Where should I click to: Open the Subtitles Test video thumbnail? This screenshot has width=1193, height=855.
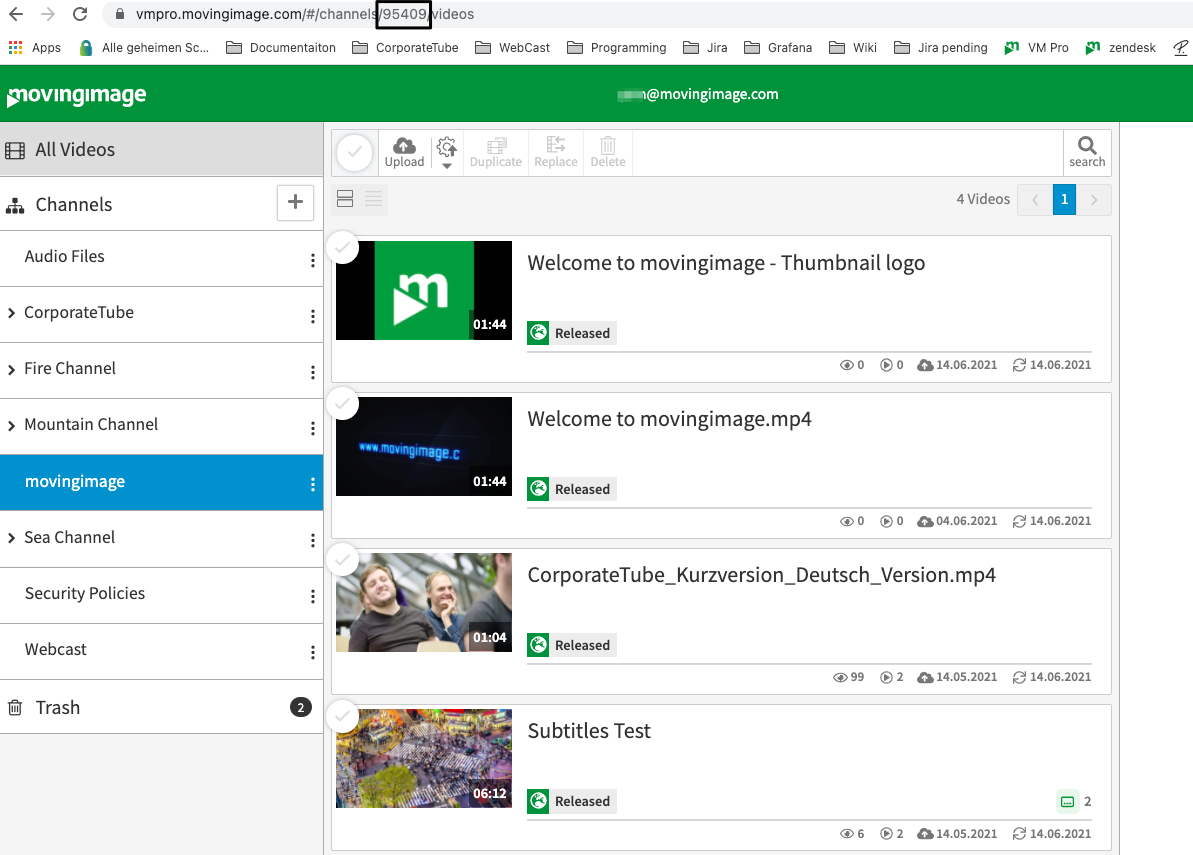click(x=424, y=758)
